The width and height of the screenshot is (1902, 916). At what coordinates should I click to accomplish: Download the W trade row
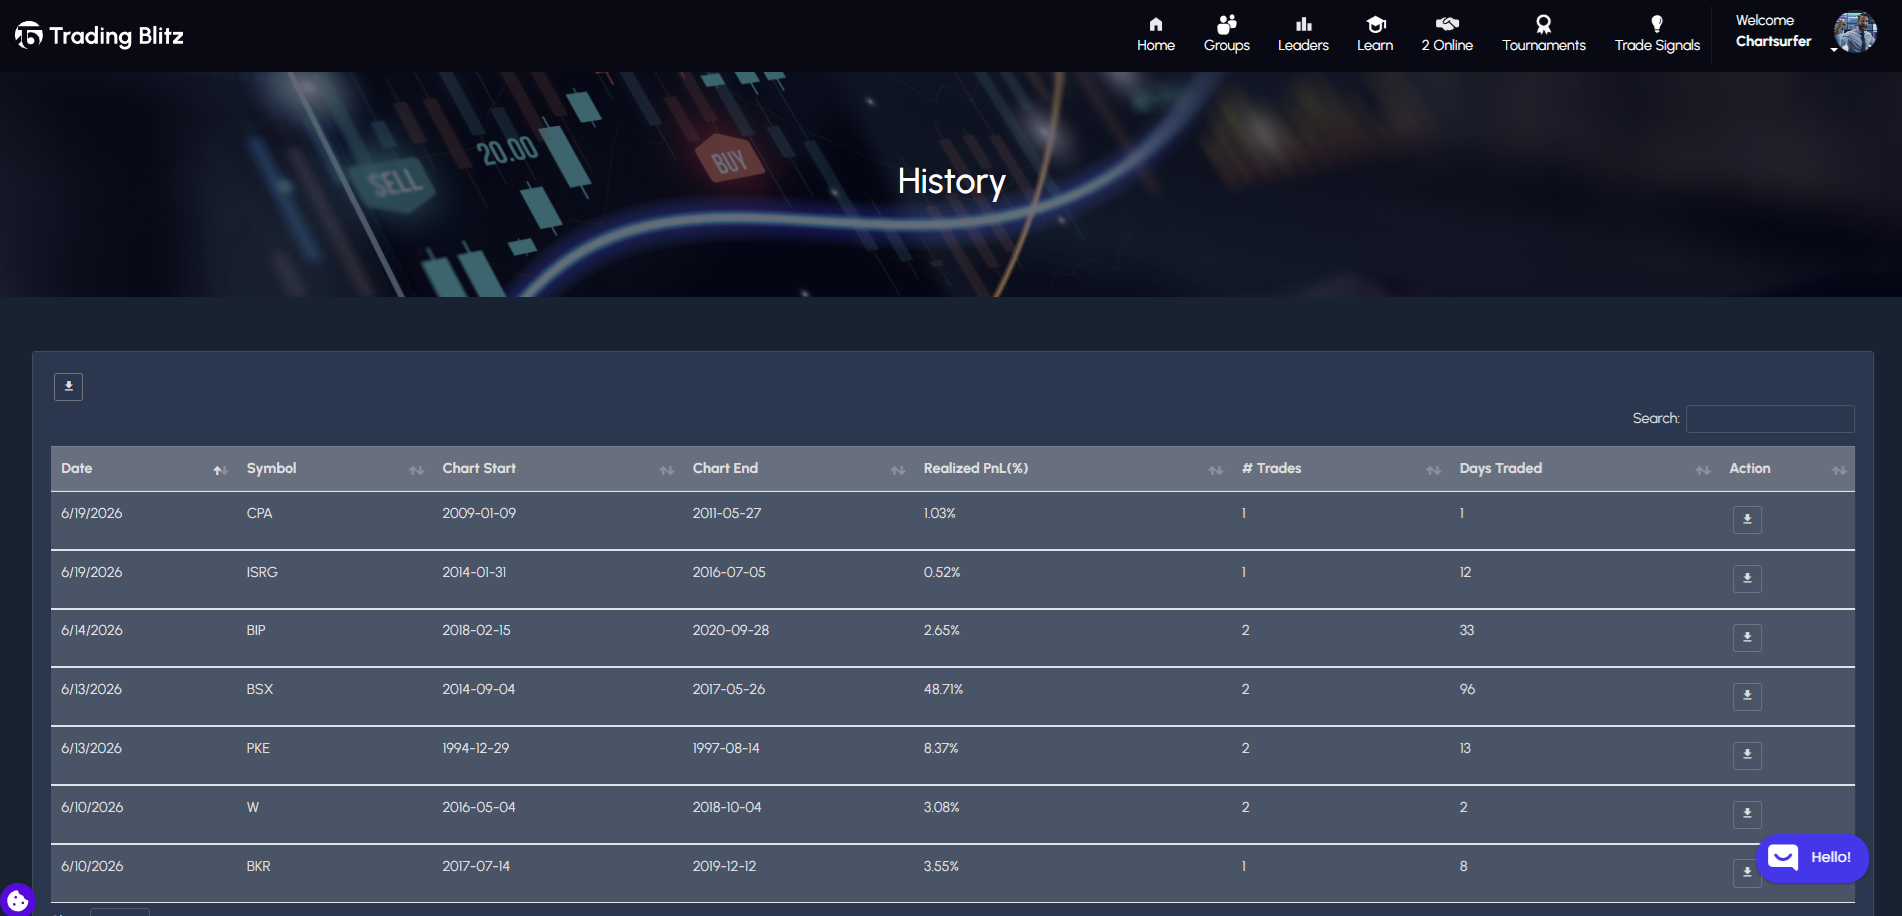pos(1747,814)
